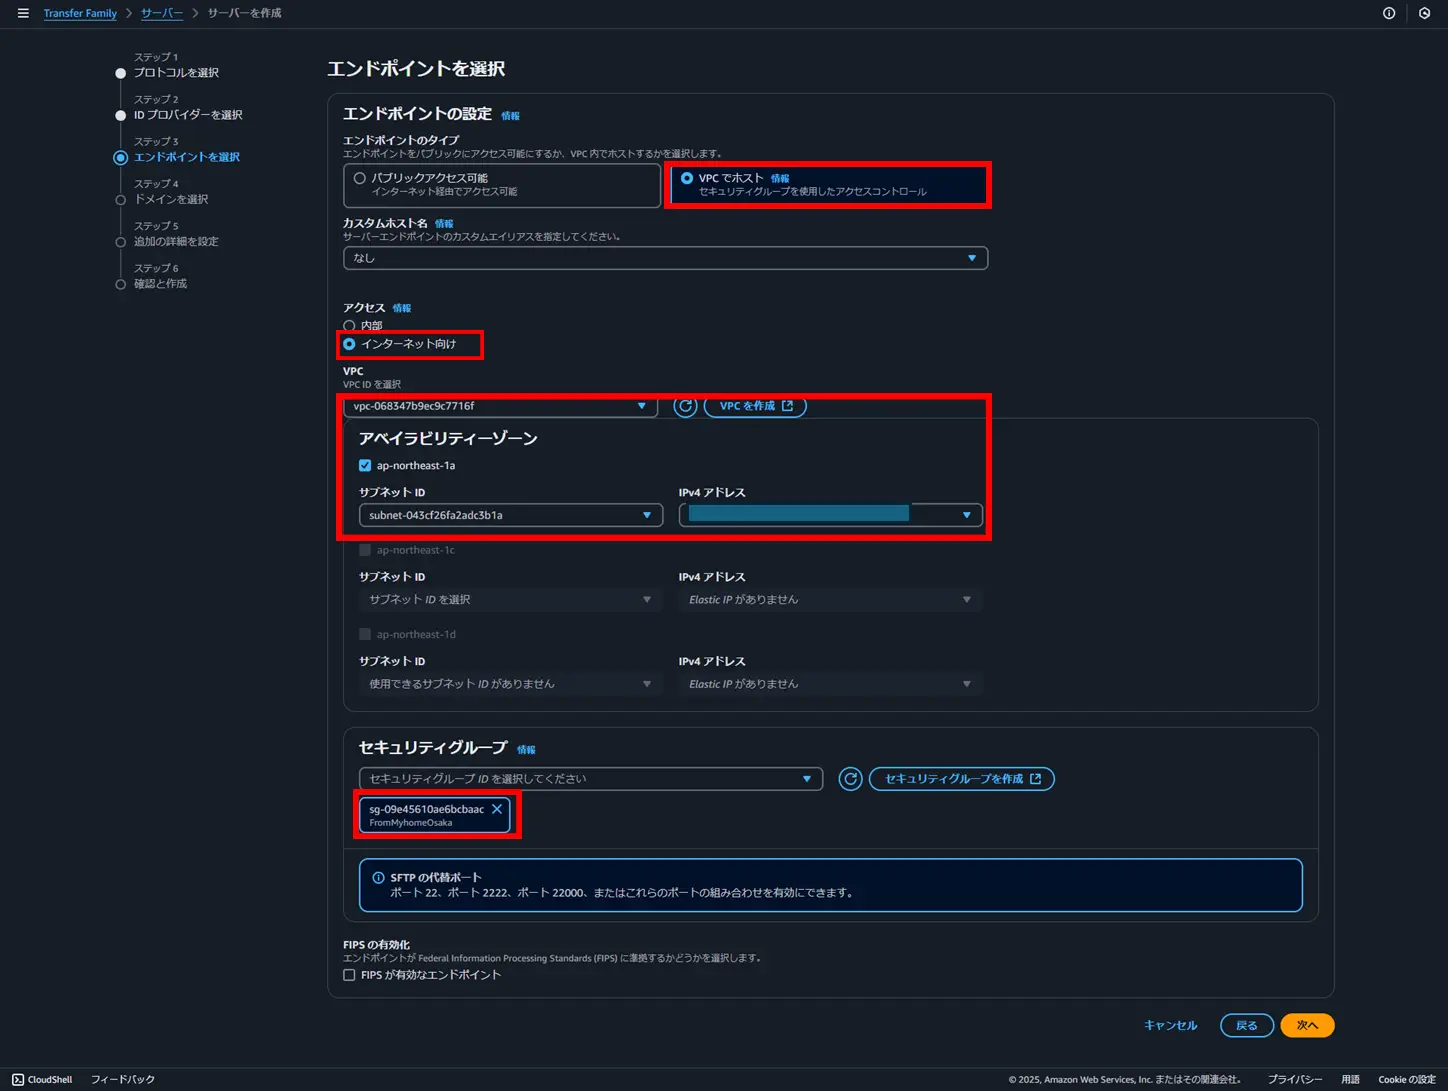Click the アベイラビリティーゾーン heading
The height and width of the screenshot is (1091, 1448).
pos(448,439)
